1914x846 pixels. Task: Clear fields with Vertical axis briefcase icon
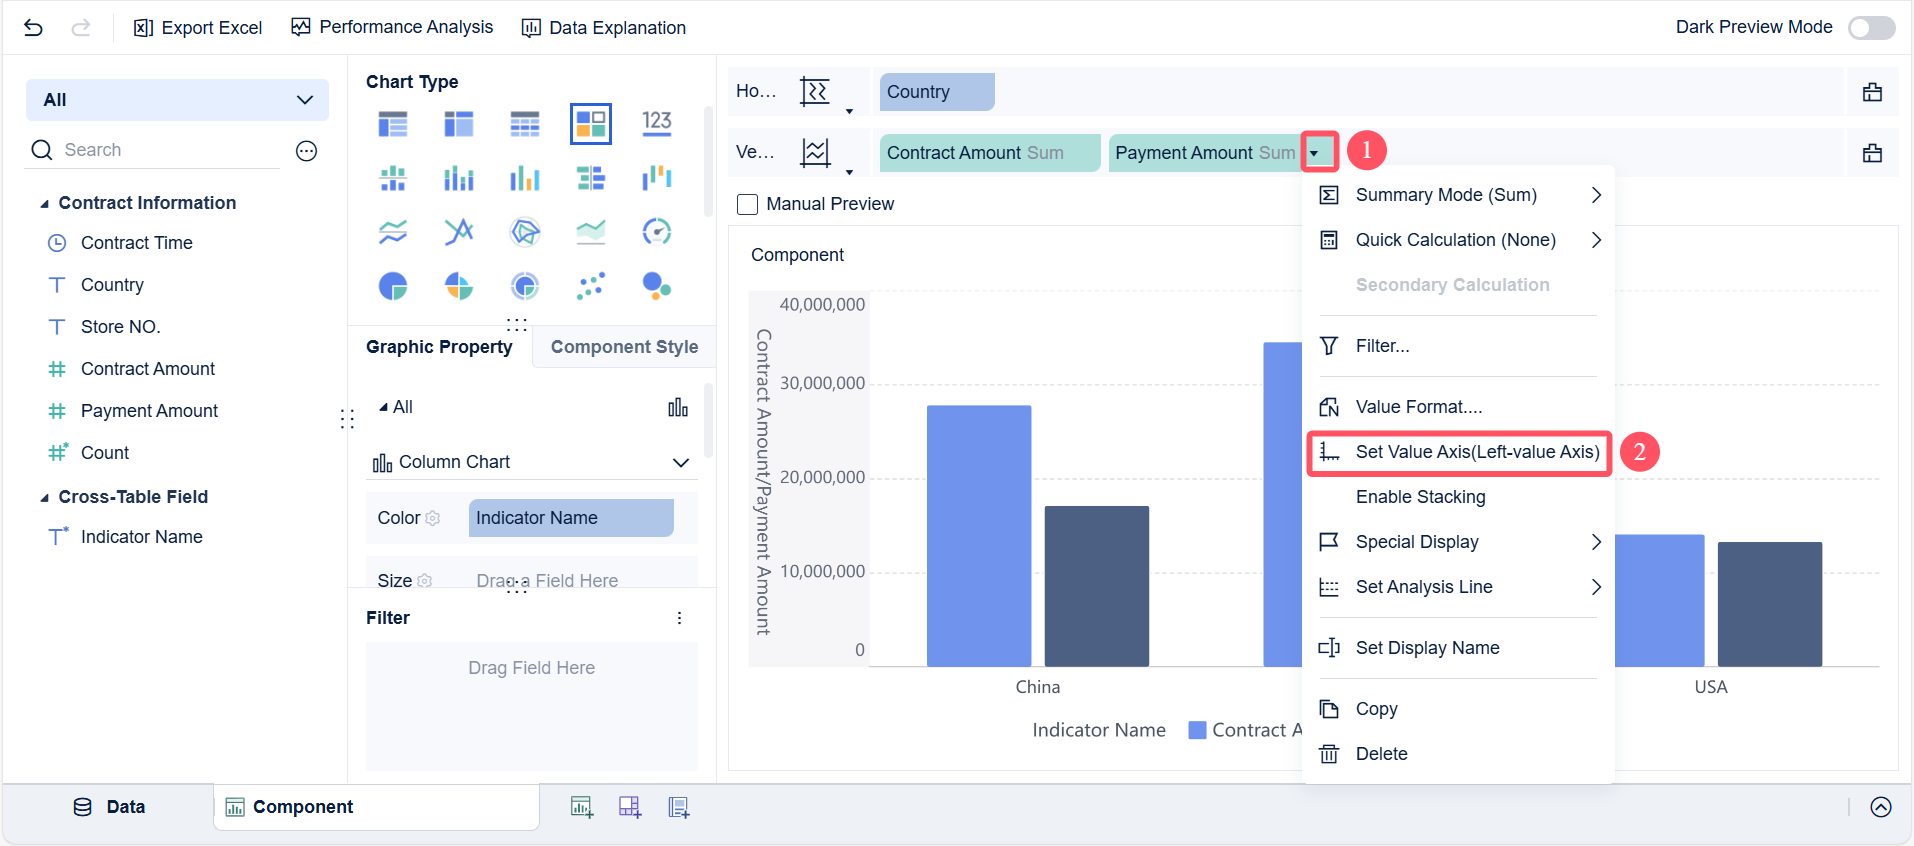click(x=1873, y=153)
